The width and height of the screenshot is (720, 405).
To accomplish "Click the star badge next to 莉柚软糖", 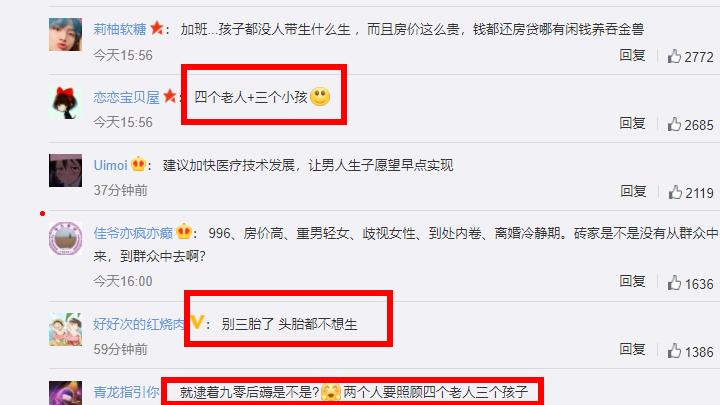I will tap(157, 28).
